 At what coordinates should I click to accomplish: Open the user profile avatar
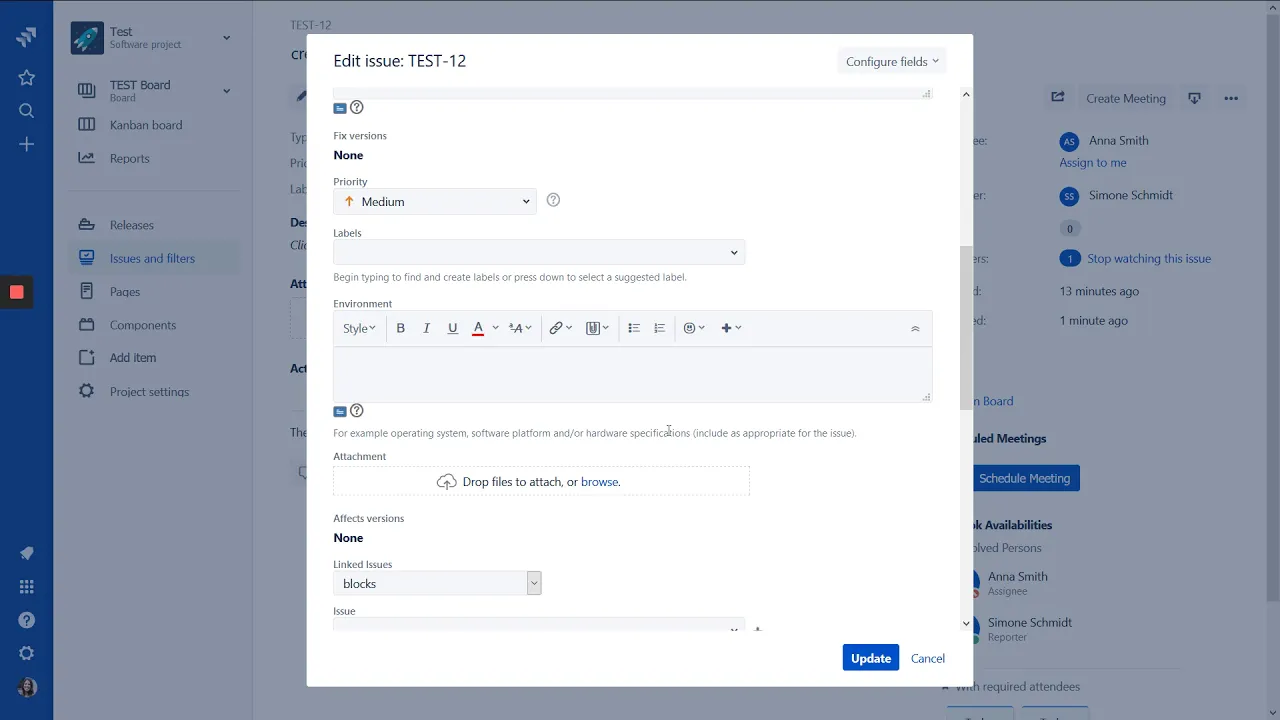(x=27, y=687)
